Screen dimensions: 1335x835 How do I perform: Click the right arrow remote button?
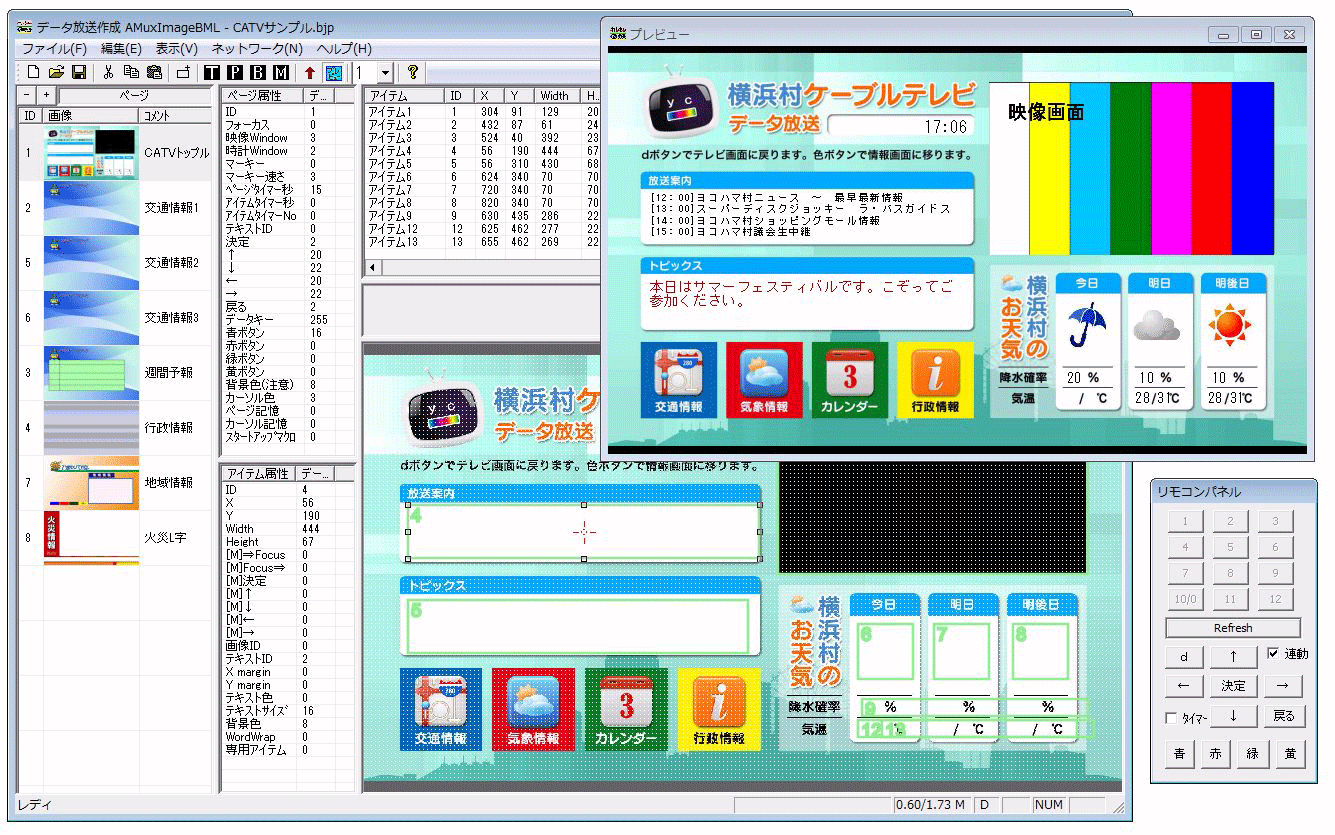point(1283,686)
